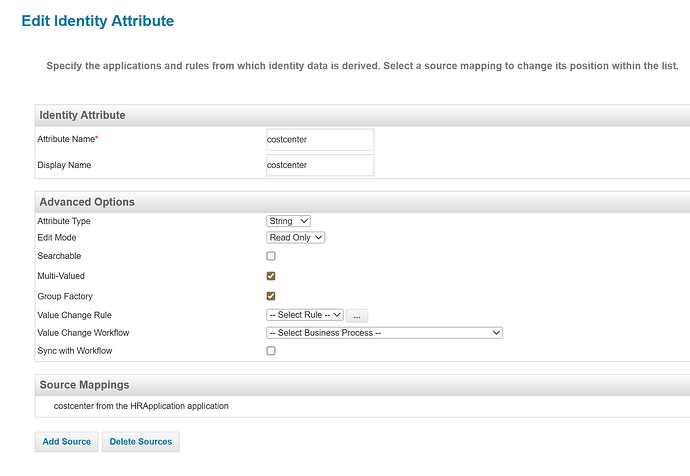Enable the Searchable checkbox
This screenshot has width=690, height=476.
pyautogui.click(x=271, y=257)
